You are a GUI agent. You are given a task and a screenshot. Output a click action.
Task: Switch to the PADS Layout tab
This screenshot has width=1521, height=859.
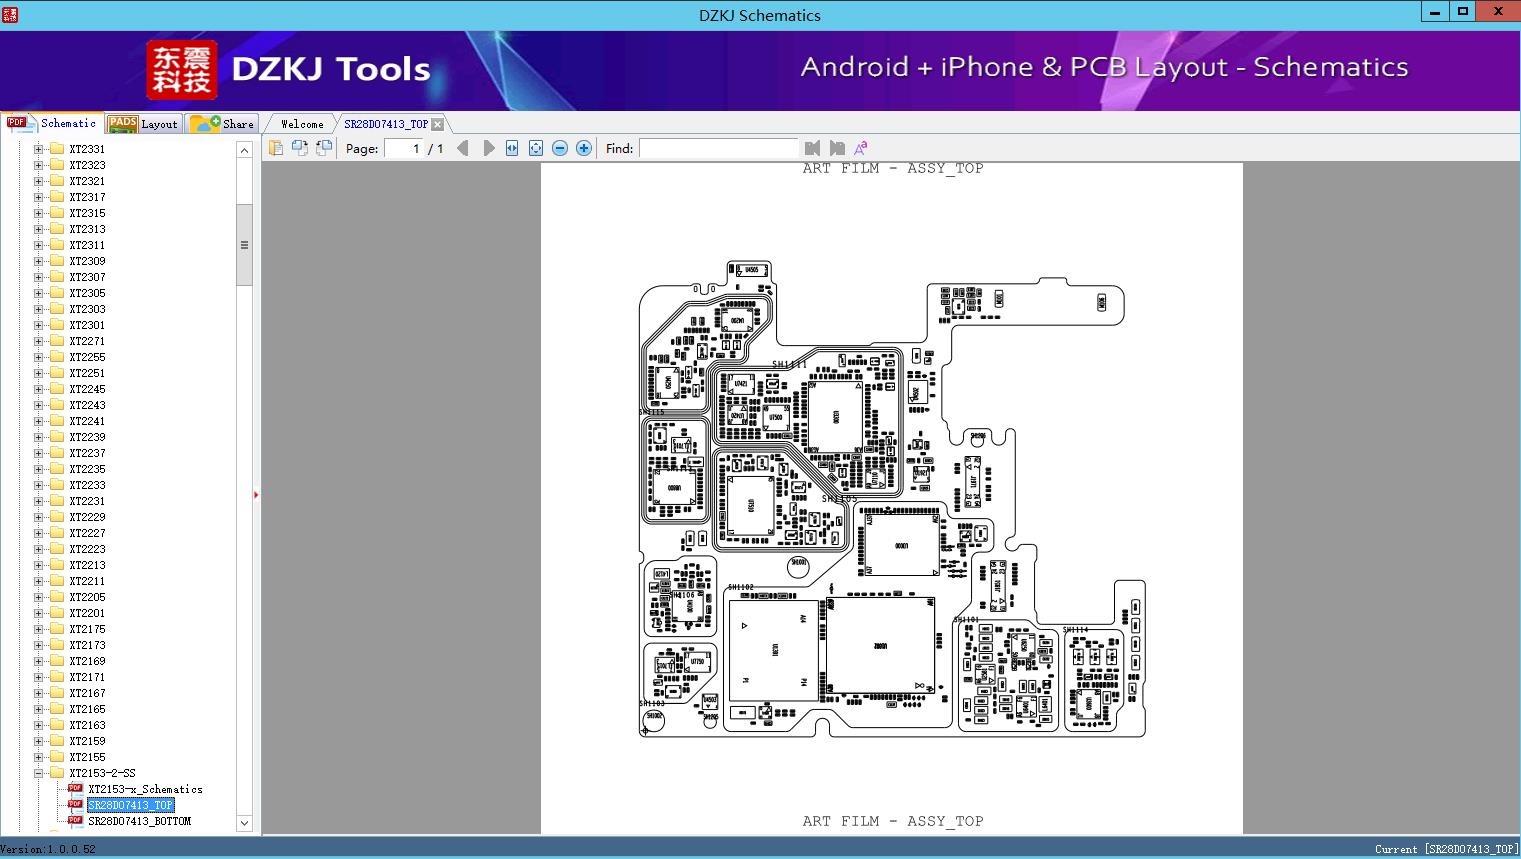[x=143, y=123]
